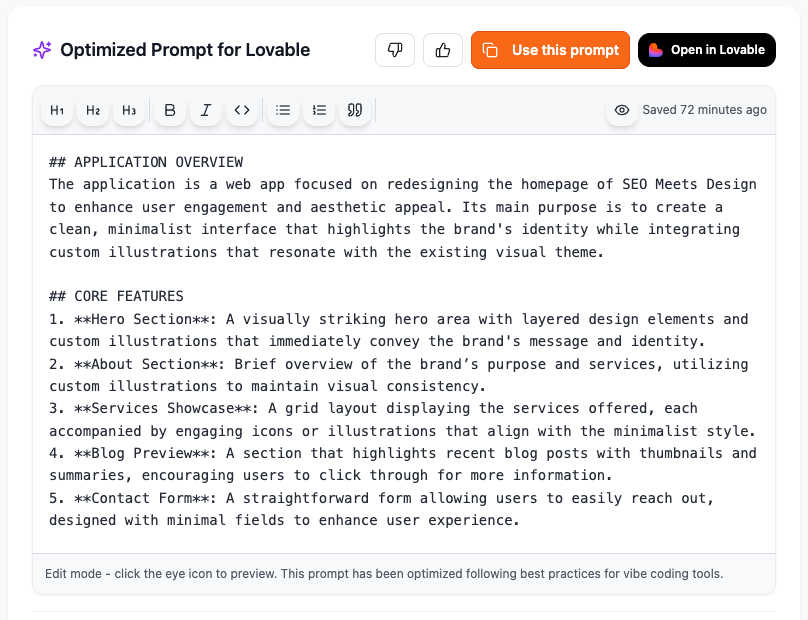Insert inline code formatting
Viewport: 808px width, 620px height.
click(x=242, y=110)
